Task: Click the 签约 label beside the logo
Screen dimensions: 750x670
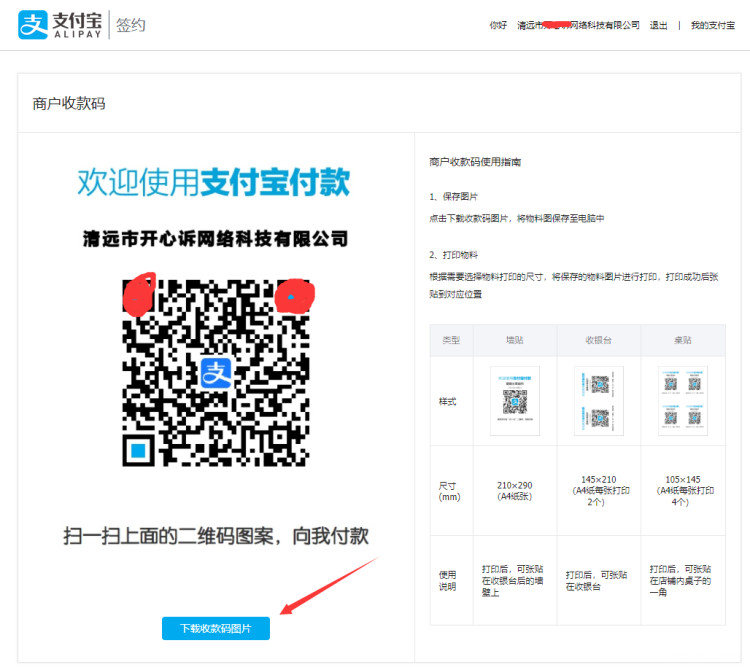Action: point(130,25)
